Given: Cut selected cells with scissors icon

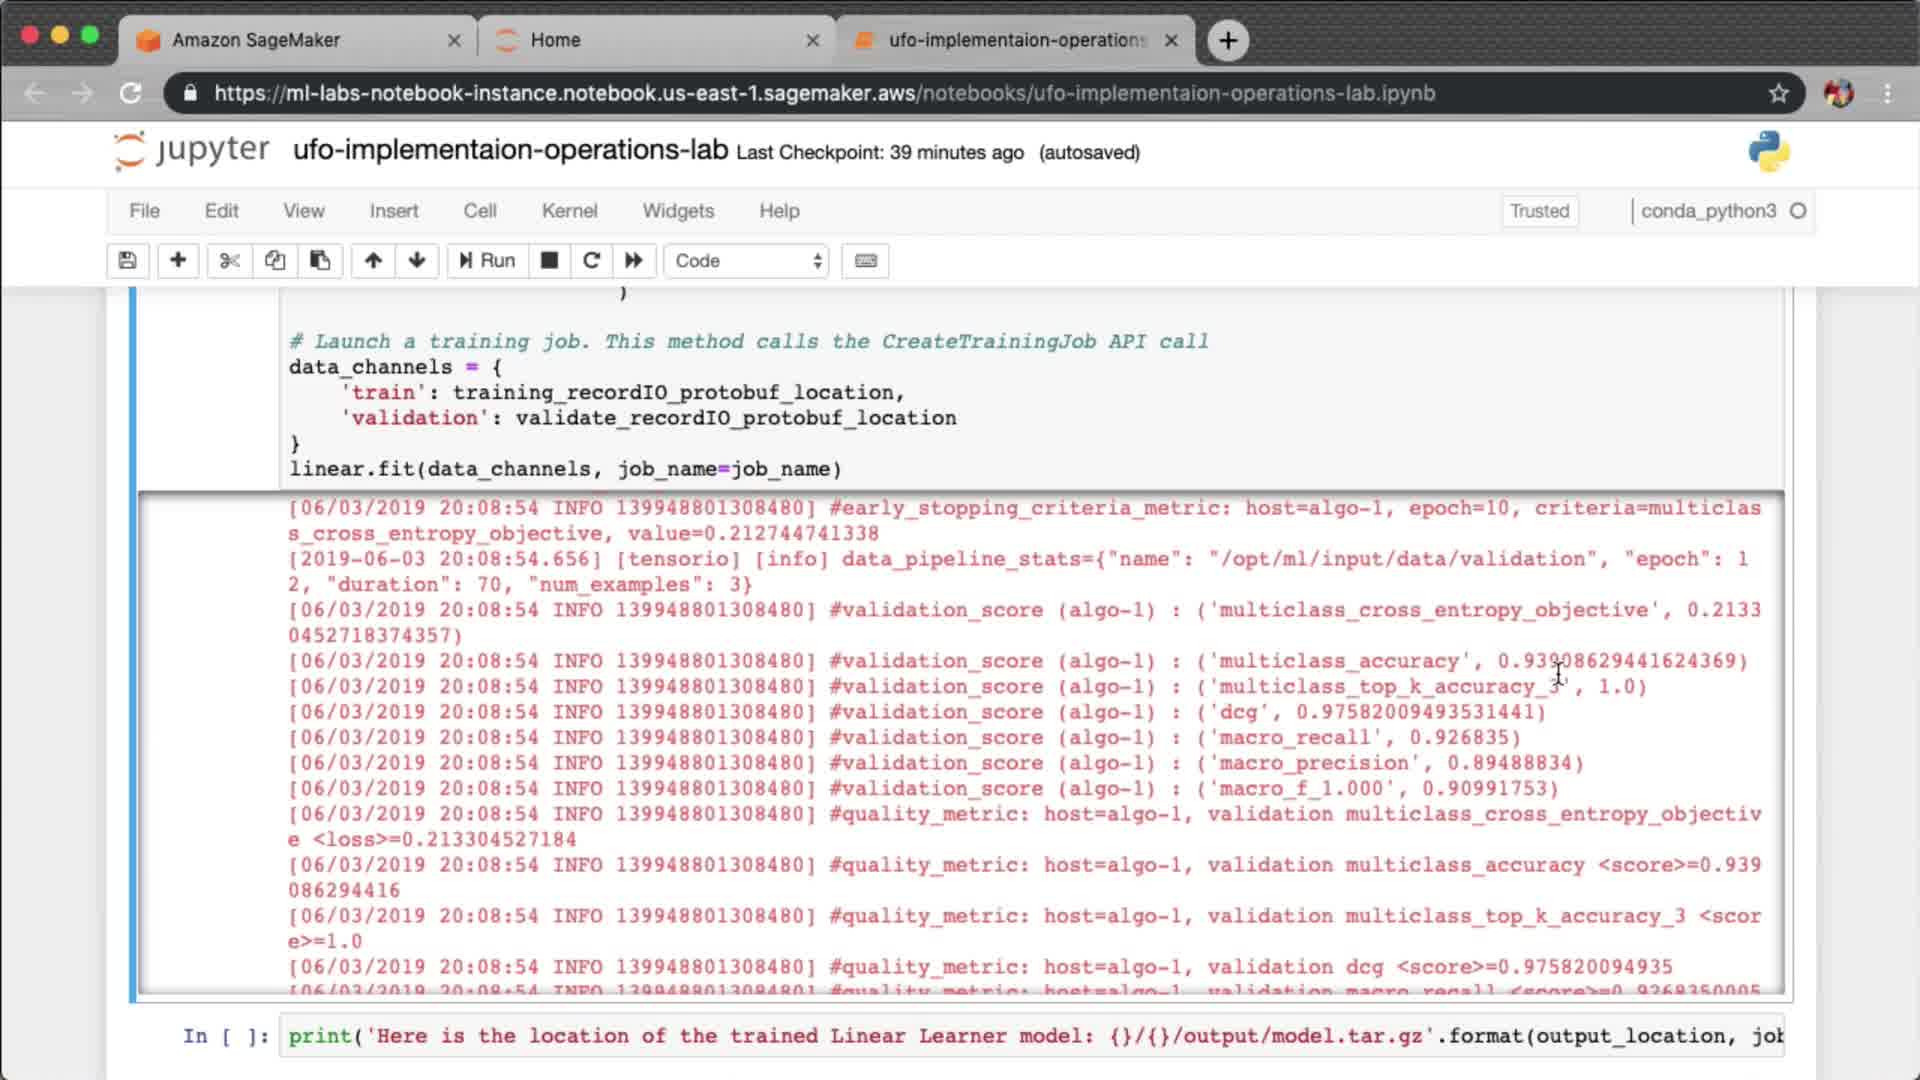Looking at the screenshot, I should coord(229,261).
